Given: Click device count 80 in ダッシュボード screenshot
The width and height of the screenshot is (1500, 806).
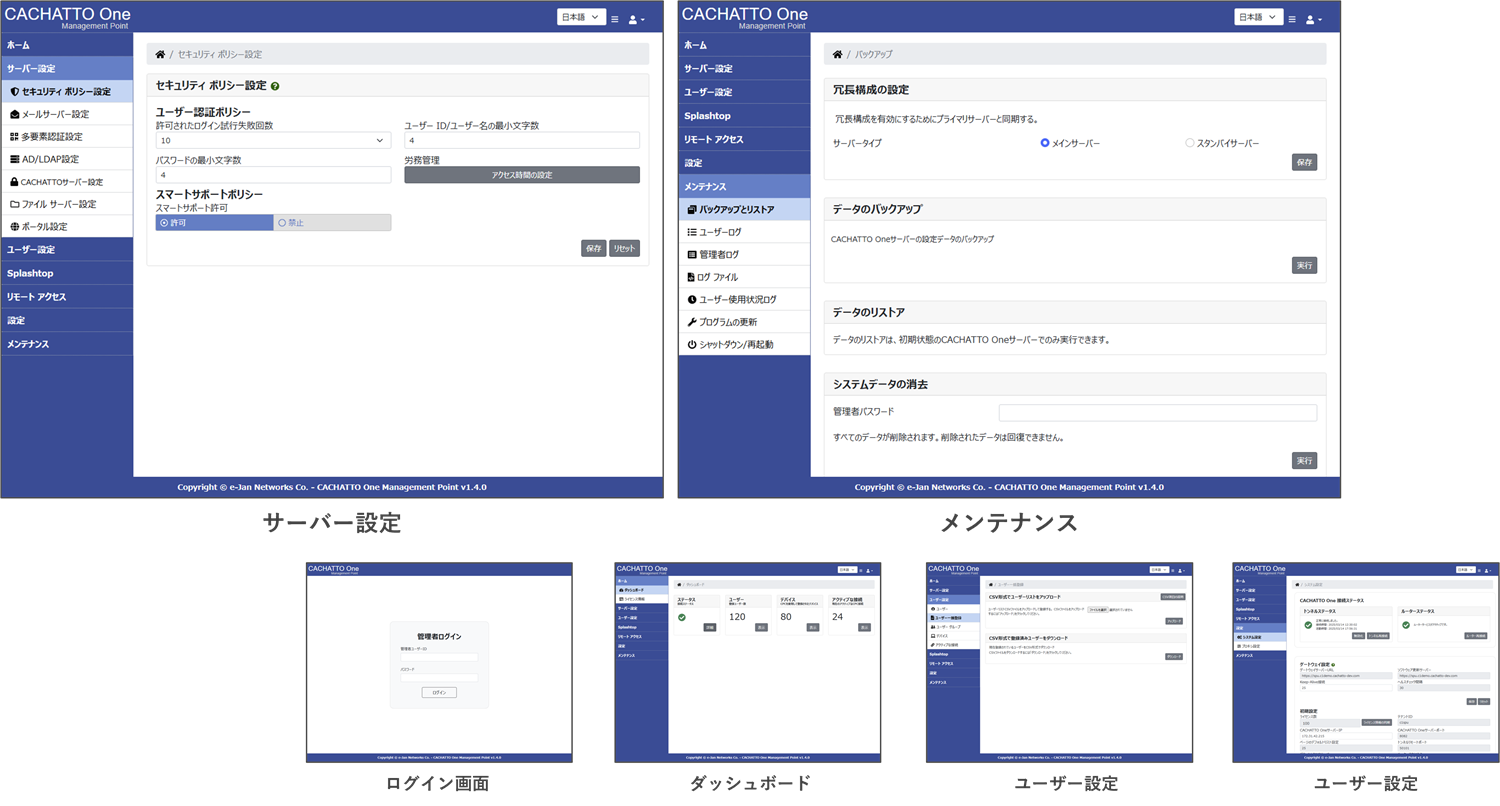Looking at the screenshot, I should 786,617.
